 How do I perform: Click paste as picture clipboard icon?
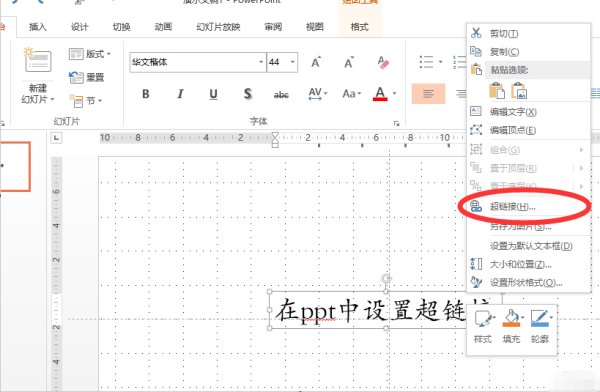[519, 91]
